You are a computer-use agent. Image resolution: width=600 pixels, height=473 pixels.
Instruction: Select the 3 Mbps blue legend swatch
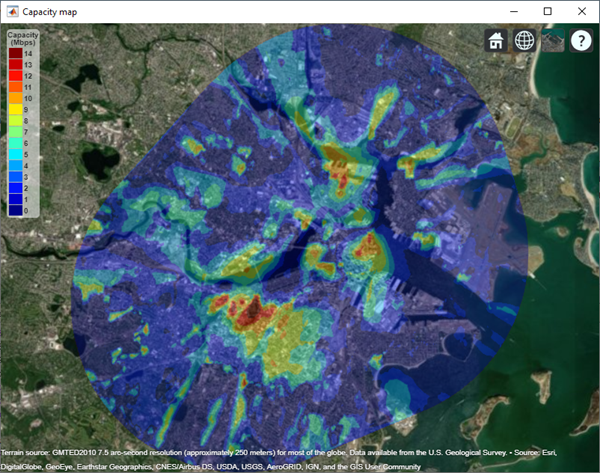(x=16, y=177)
